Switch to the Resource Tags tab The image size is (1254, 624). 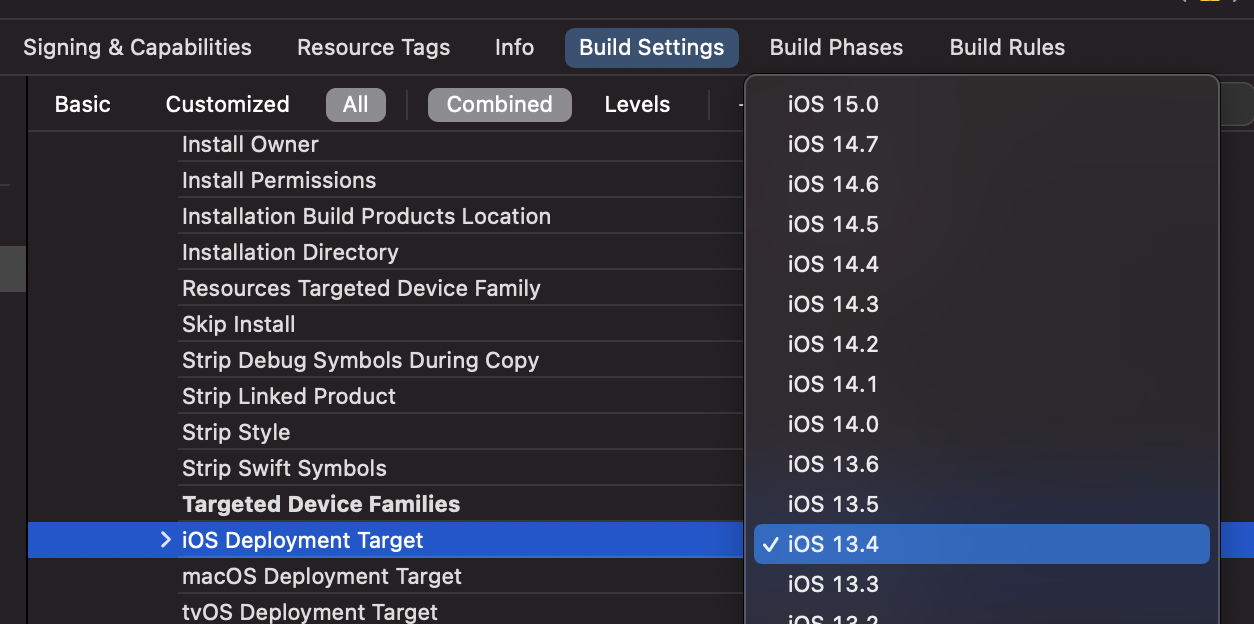373,47
